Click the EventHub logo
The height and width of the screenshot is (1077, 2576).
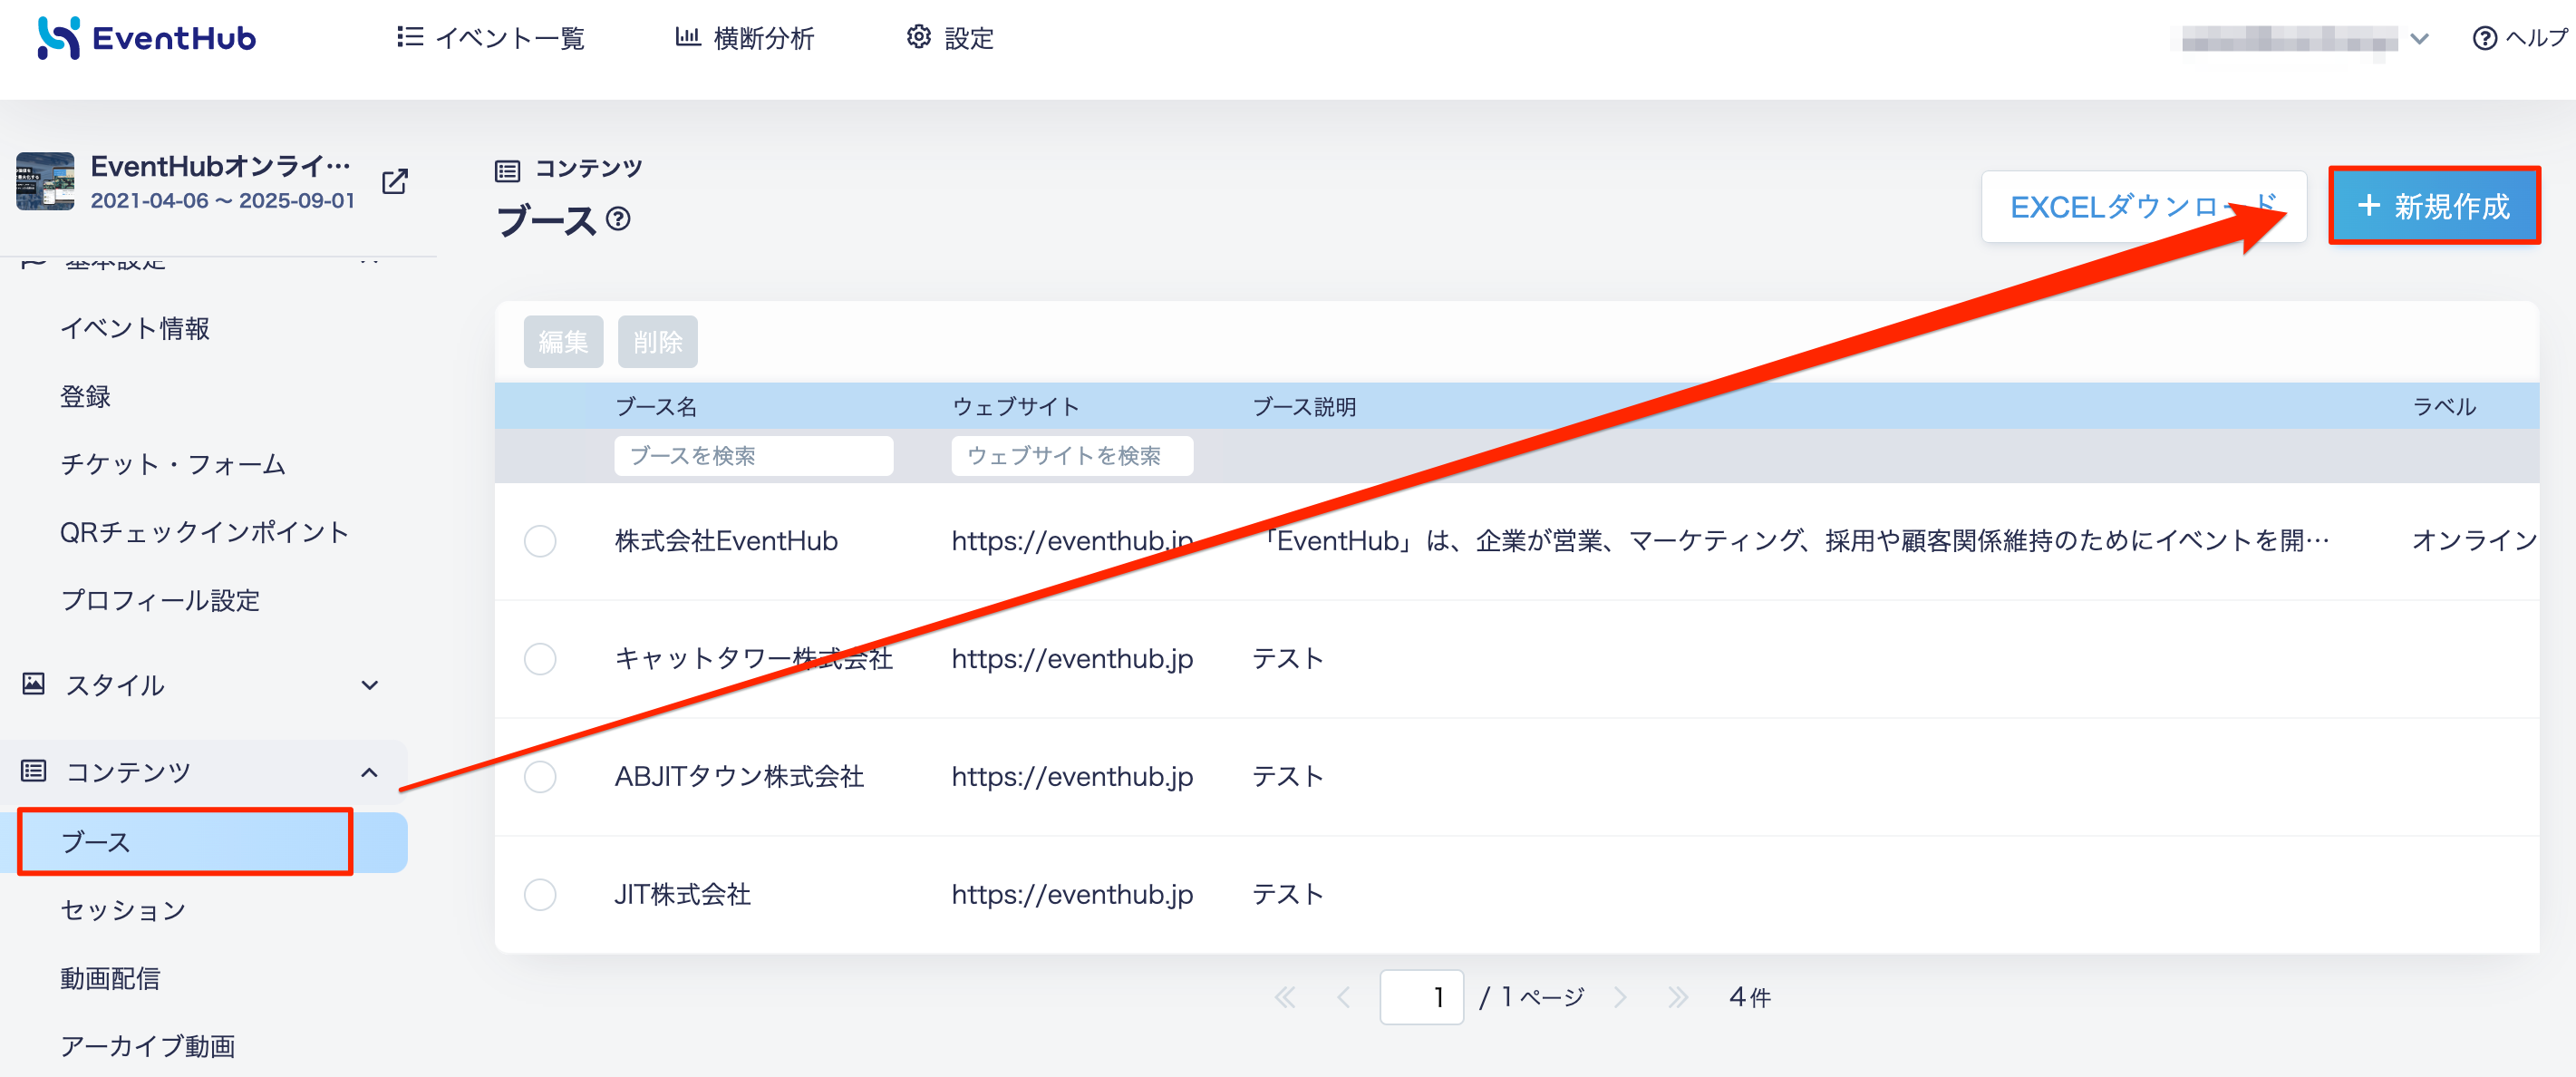tap(147, 38)
